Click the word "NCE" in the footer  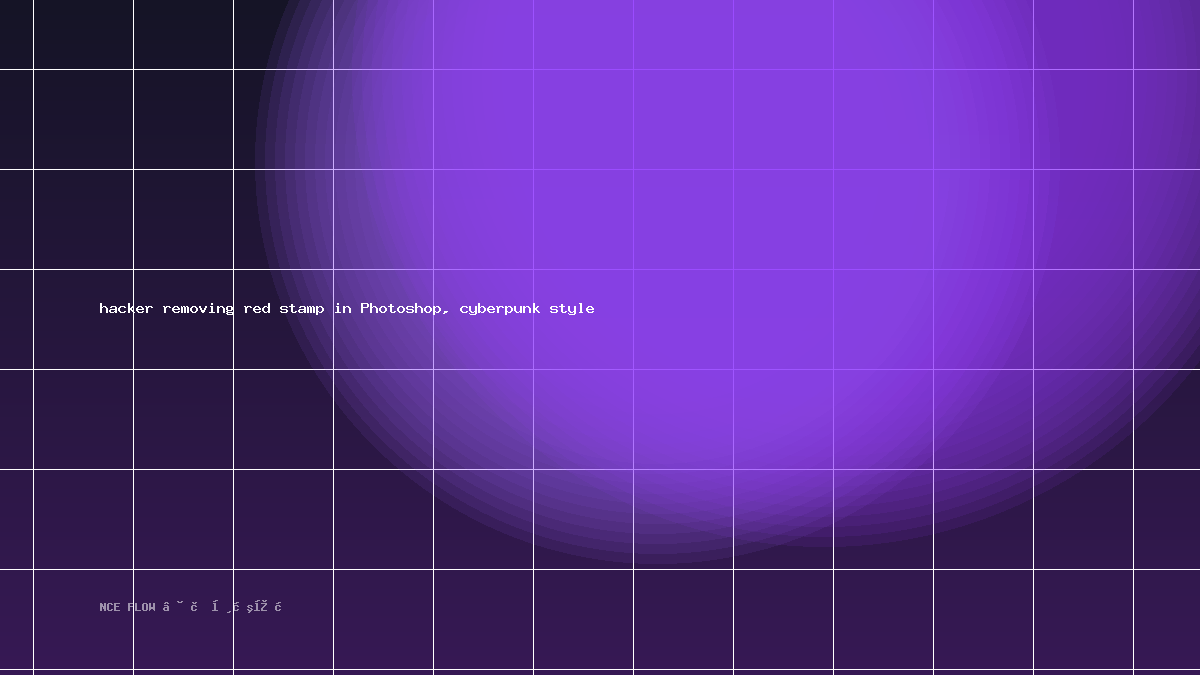110,607
